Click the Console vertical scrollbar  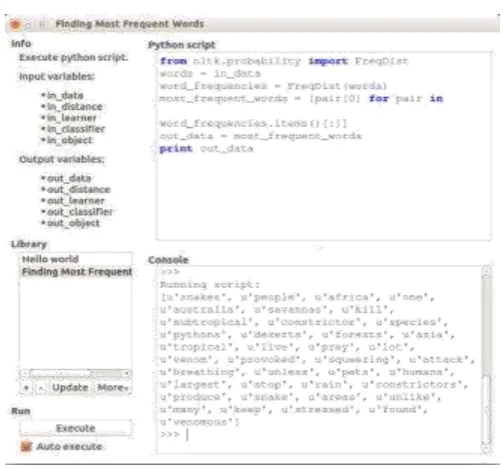486,360
